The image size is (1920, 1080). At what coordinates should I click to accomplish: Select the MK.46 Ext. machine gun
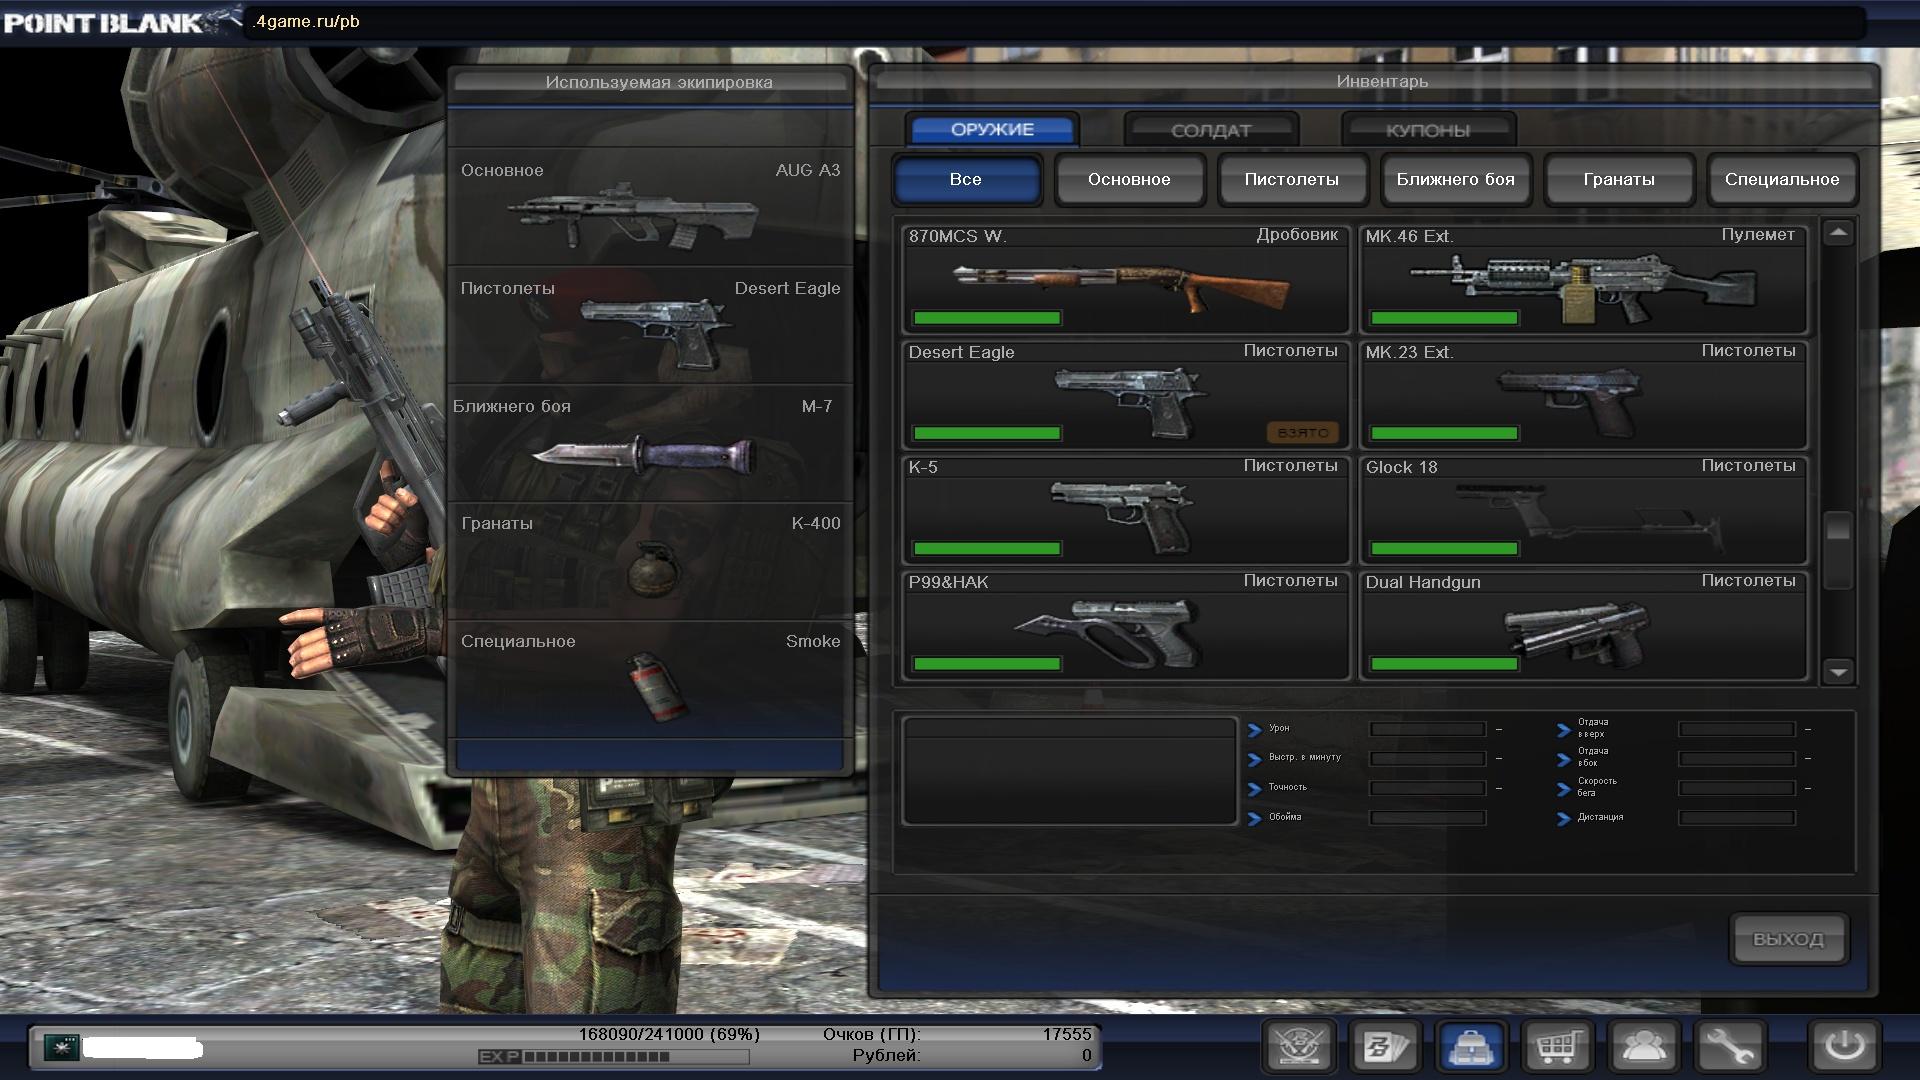1583,280
